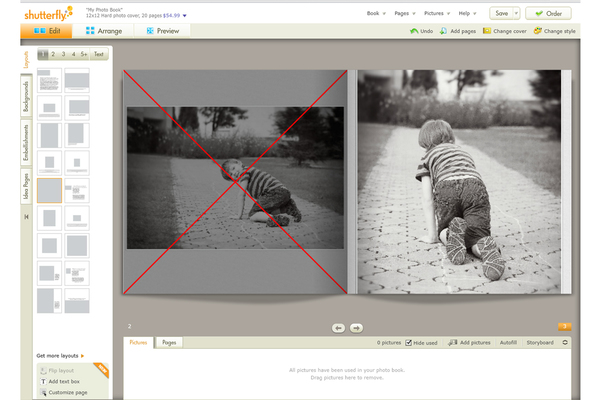Viewport: 600px width, 400px height.
Task: Switch to the Arrange tab
Action: click(104, 31)
